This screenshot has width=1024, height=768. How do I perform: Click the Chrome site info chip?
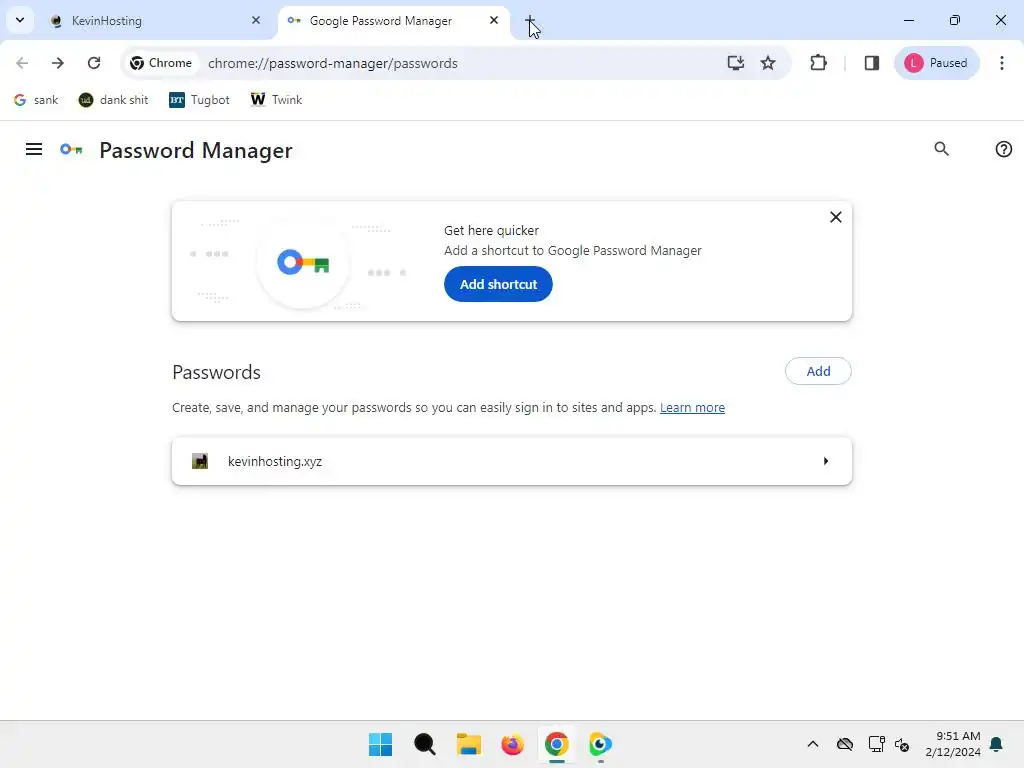161,63
